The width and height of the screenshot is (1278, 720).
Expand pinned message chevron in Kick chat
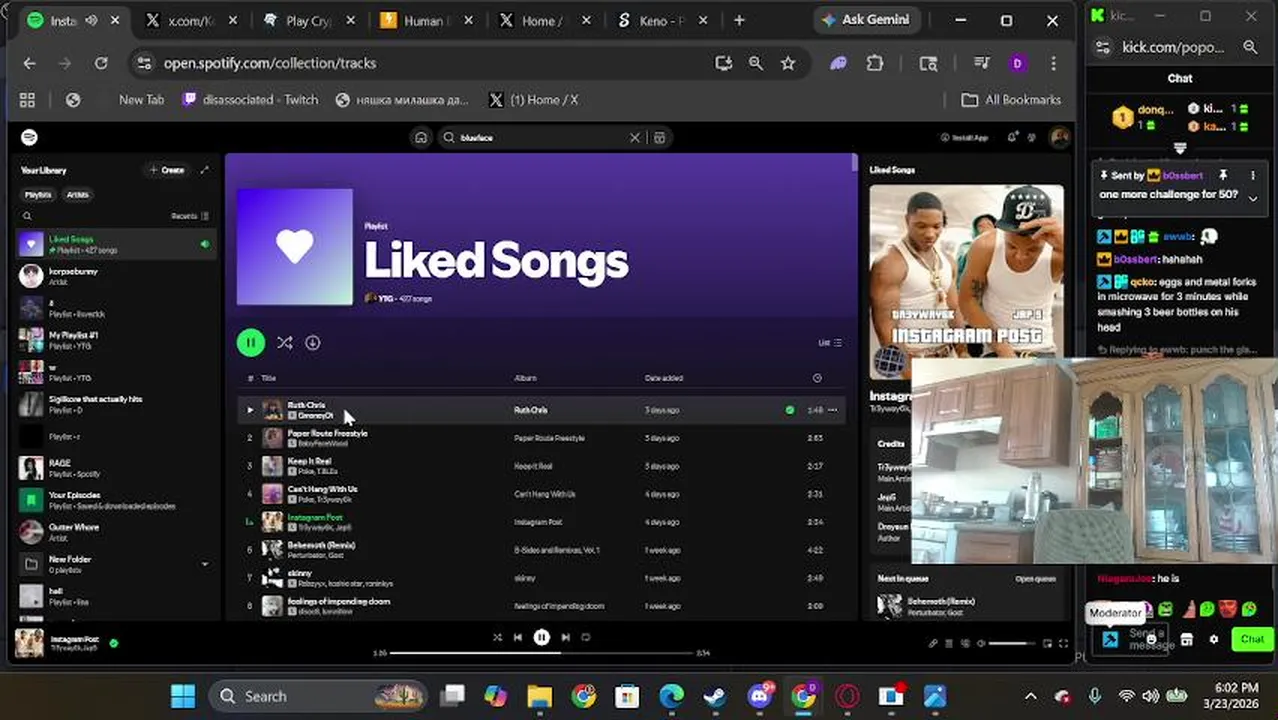click(x=1252, y=198)
